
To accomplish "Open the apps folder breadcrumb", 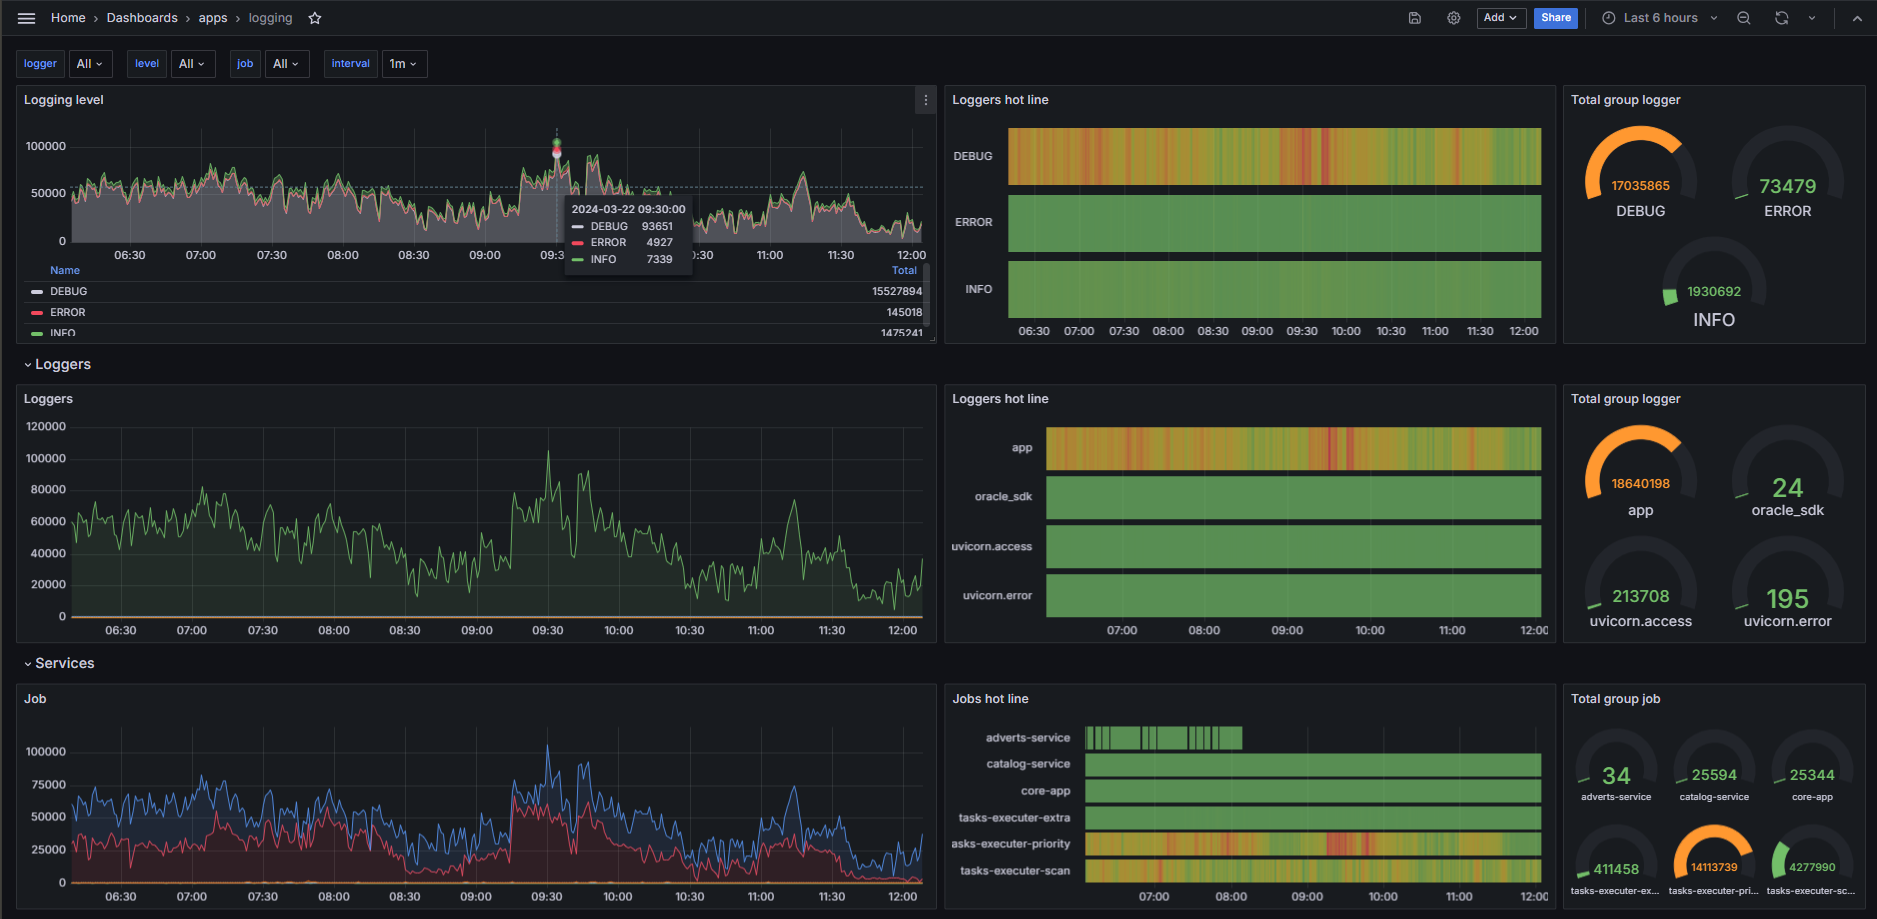I will click(213, 18).
